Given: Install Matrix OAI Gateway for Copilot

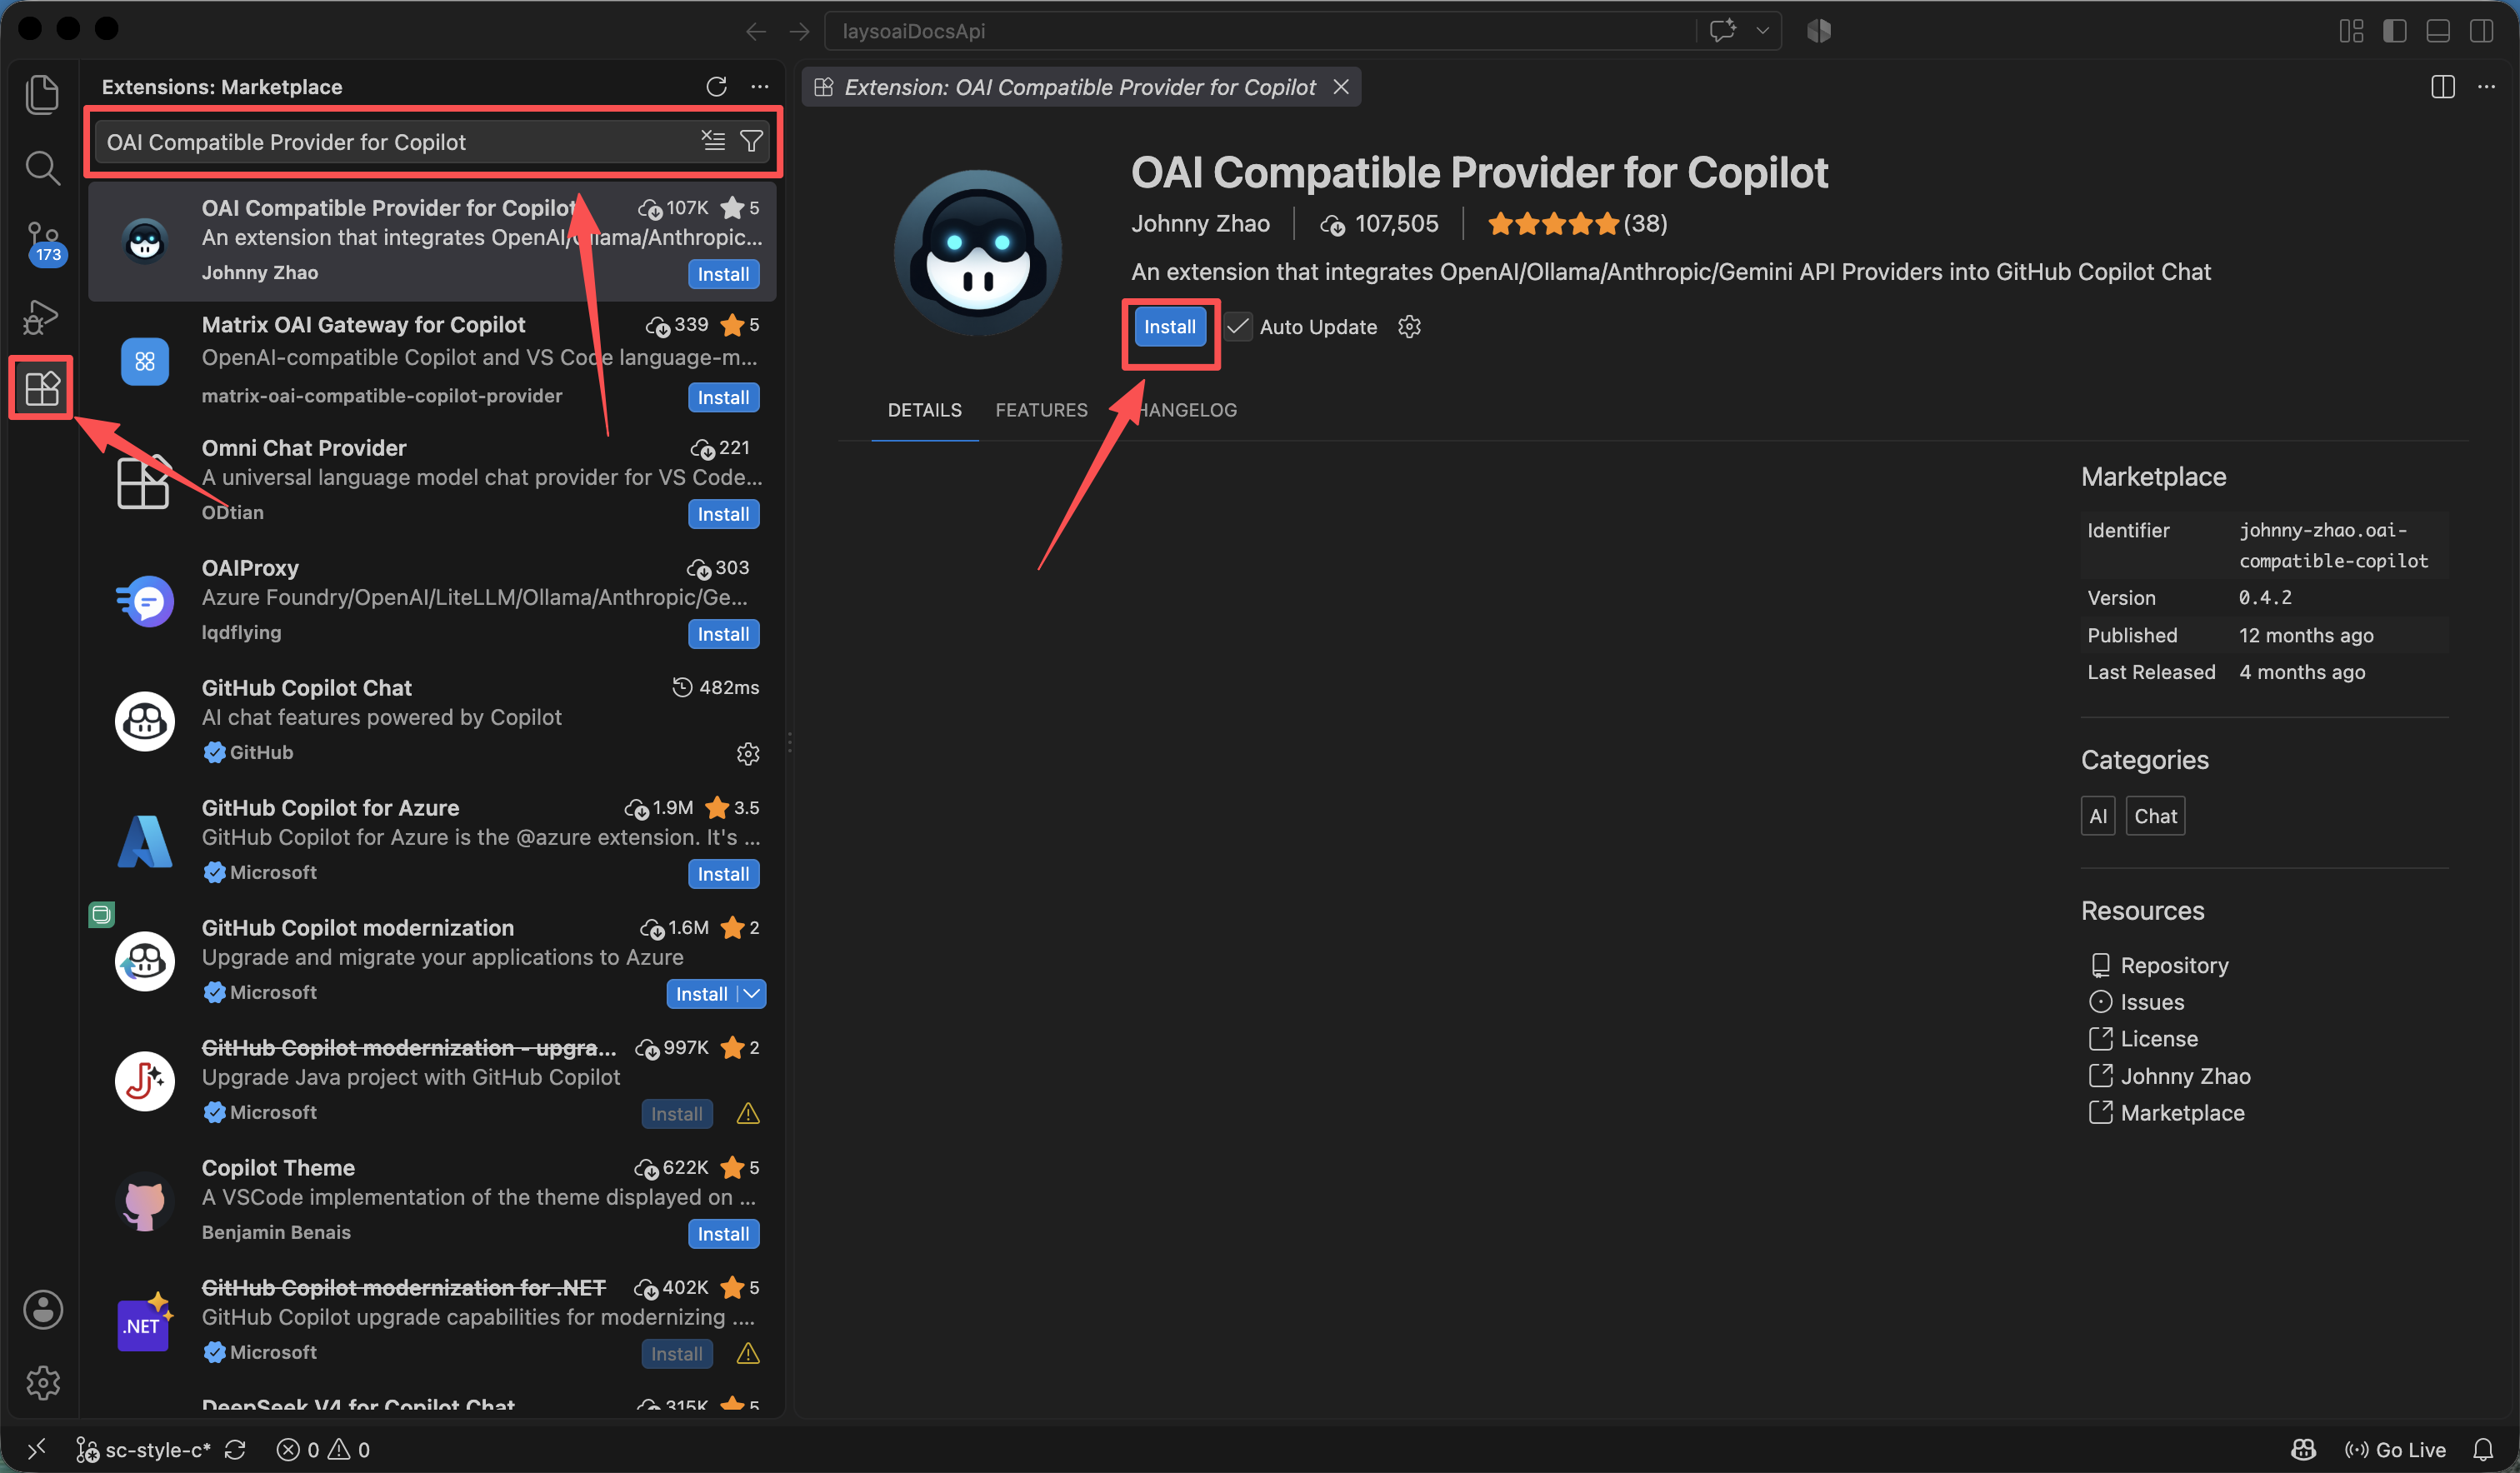Looking at the screenshot, I should pos(723,397).
